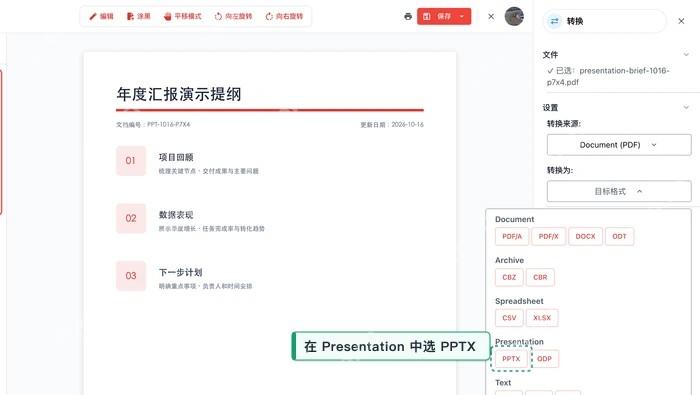Click the 转换为 label
The width and height of the screenshot is (700, 395).
[560, 170]
